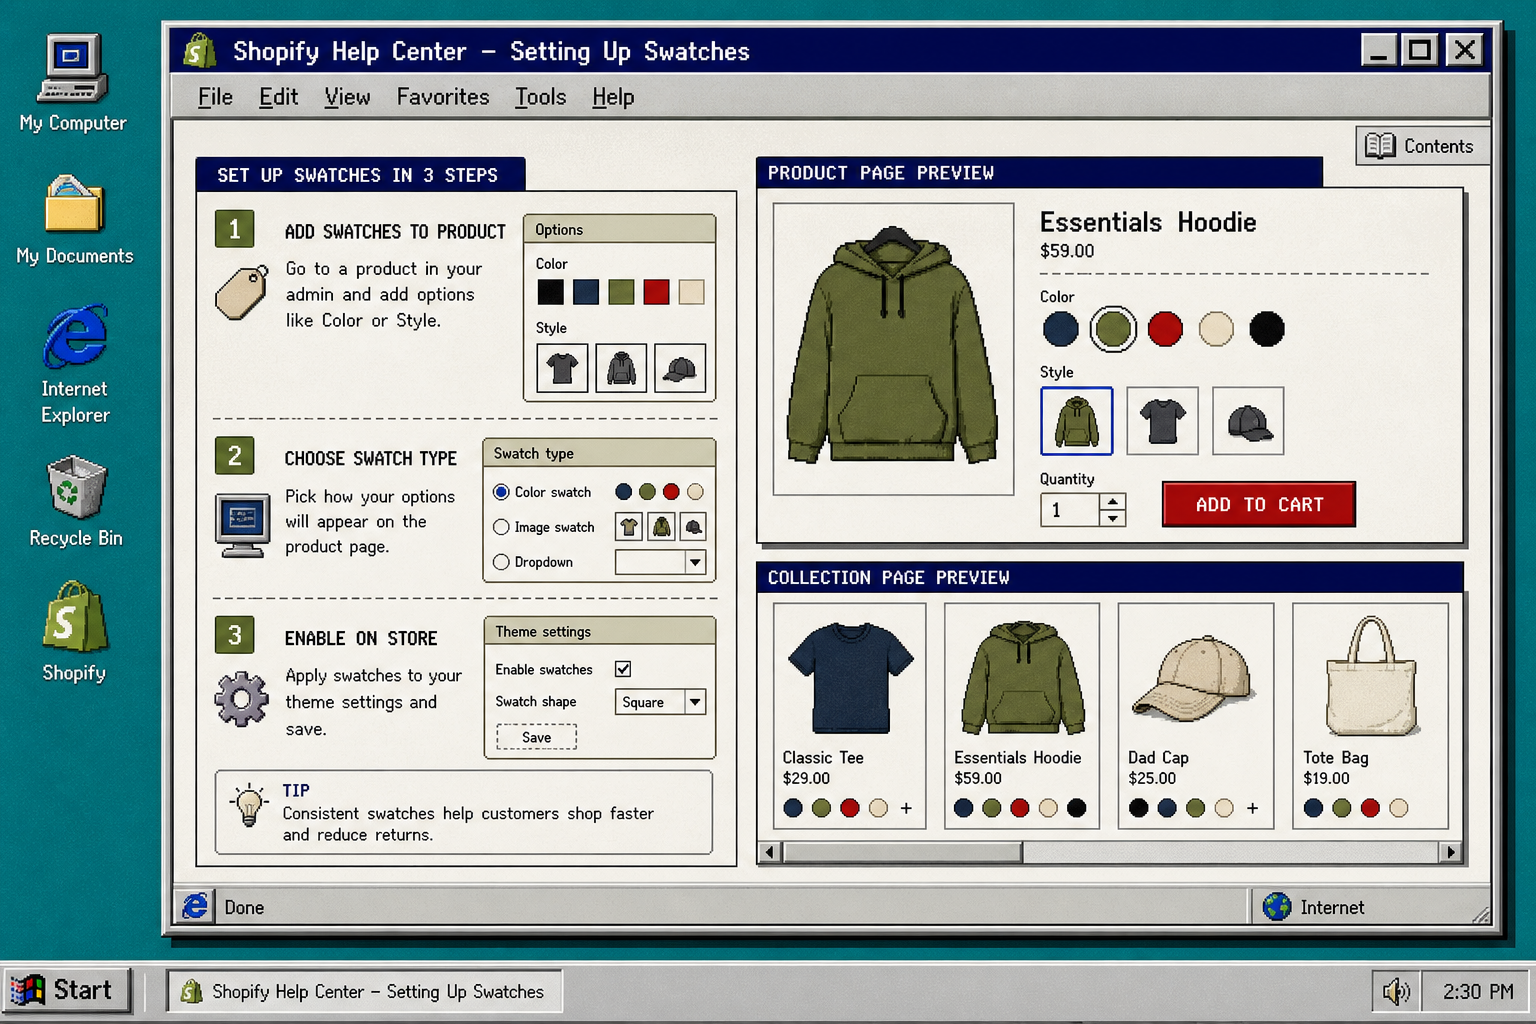The image size is (1536, 1024).
Task: Click plus icon under Classic Tee swatches
Action: pos(906,808)
